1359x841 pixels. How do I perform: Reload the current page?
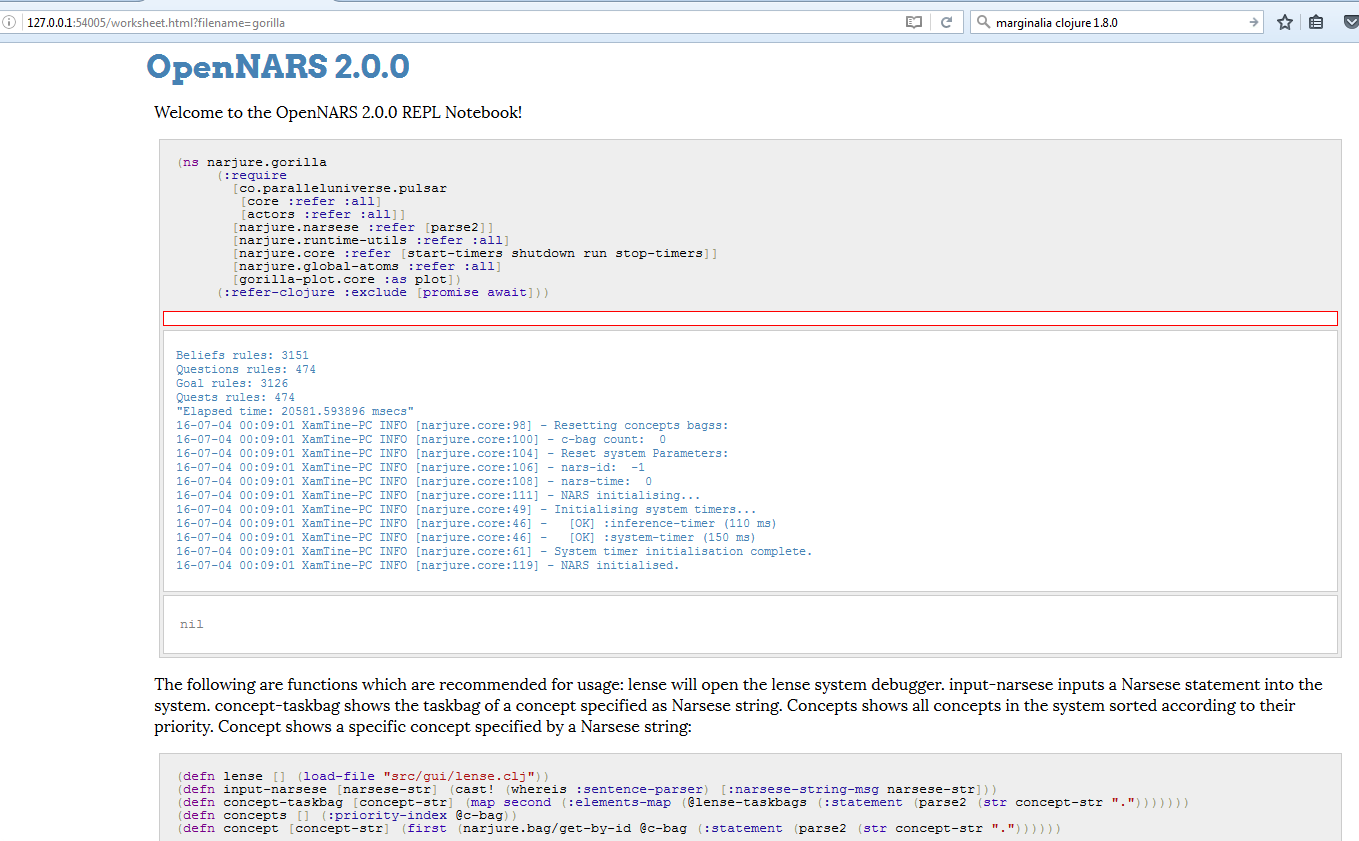pos(945,22)
